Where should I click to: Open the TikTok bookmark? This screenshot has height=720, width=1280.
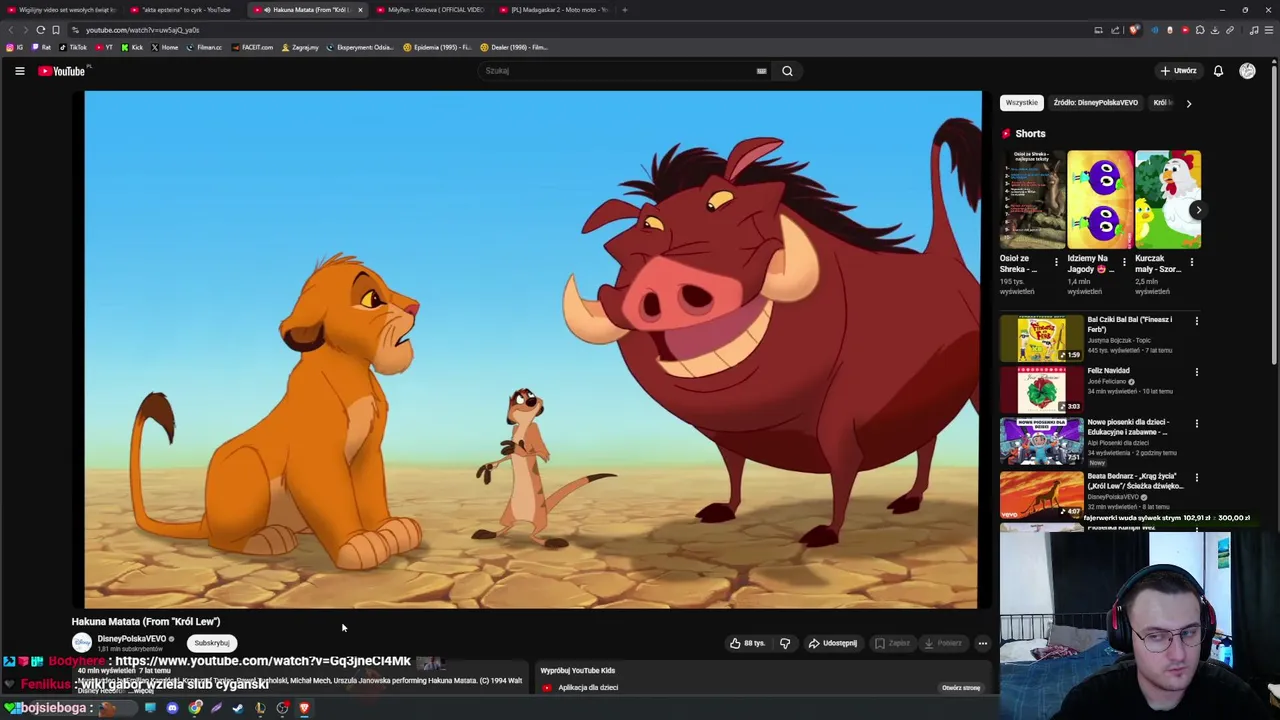pos(73,47)
